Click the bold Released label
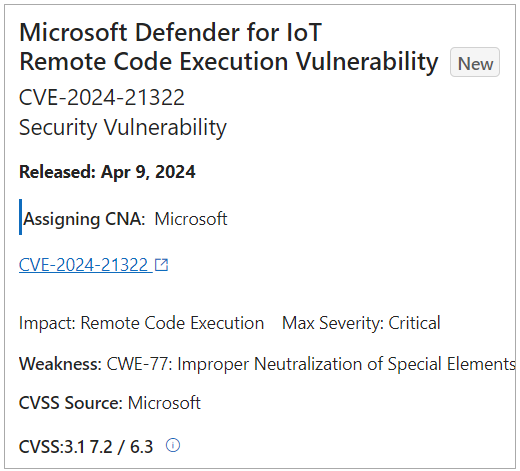520x471 pixels. point(57,172)
